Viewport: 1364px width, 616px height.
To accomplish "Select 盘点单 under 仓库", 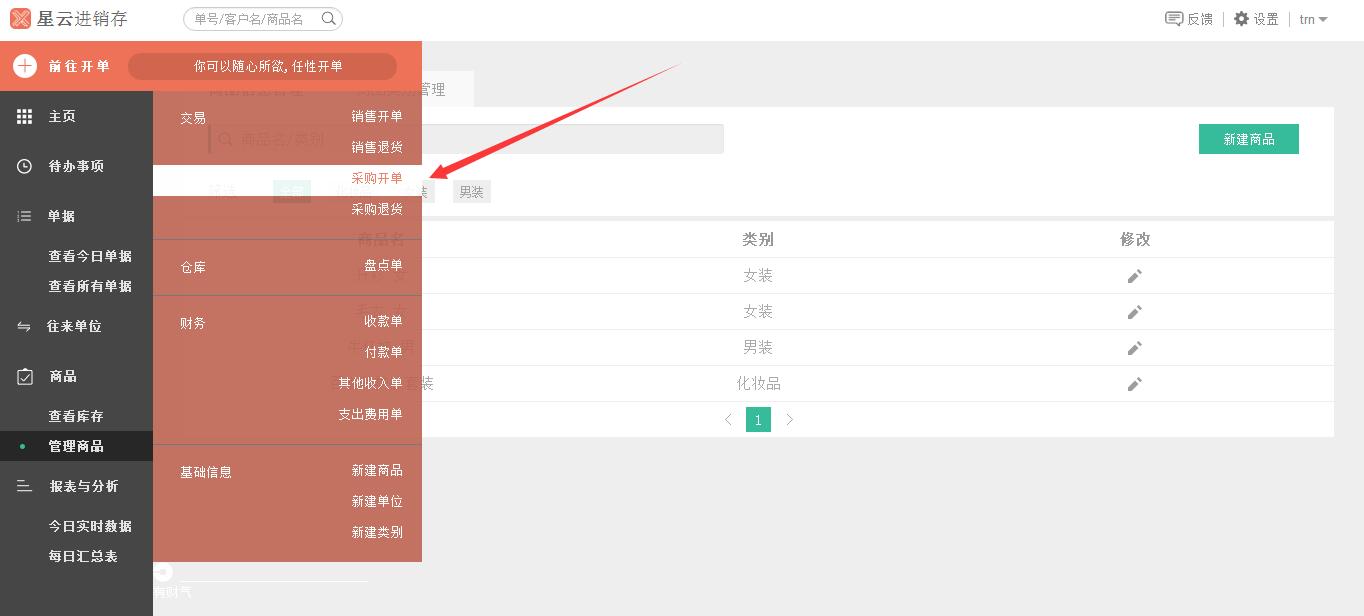I will (382, 265).
